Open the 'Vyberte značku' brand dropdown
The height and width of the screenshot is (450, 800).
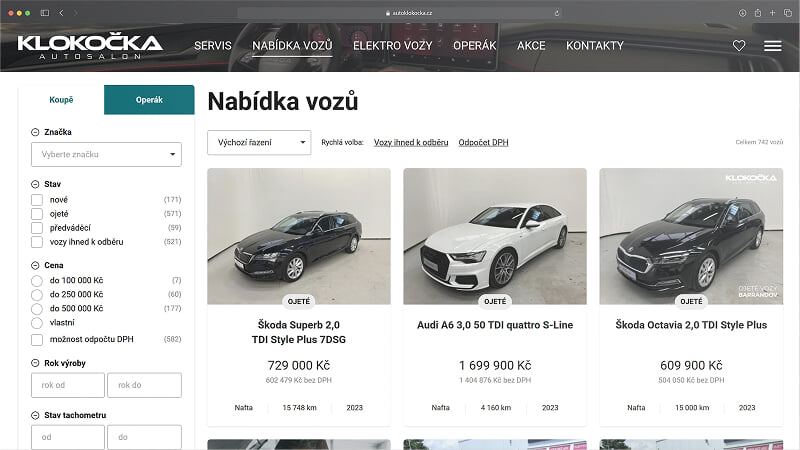[106, 155]
